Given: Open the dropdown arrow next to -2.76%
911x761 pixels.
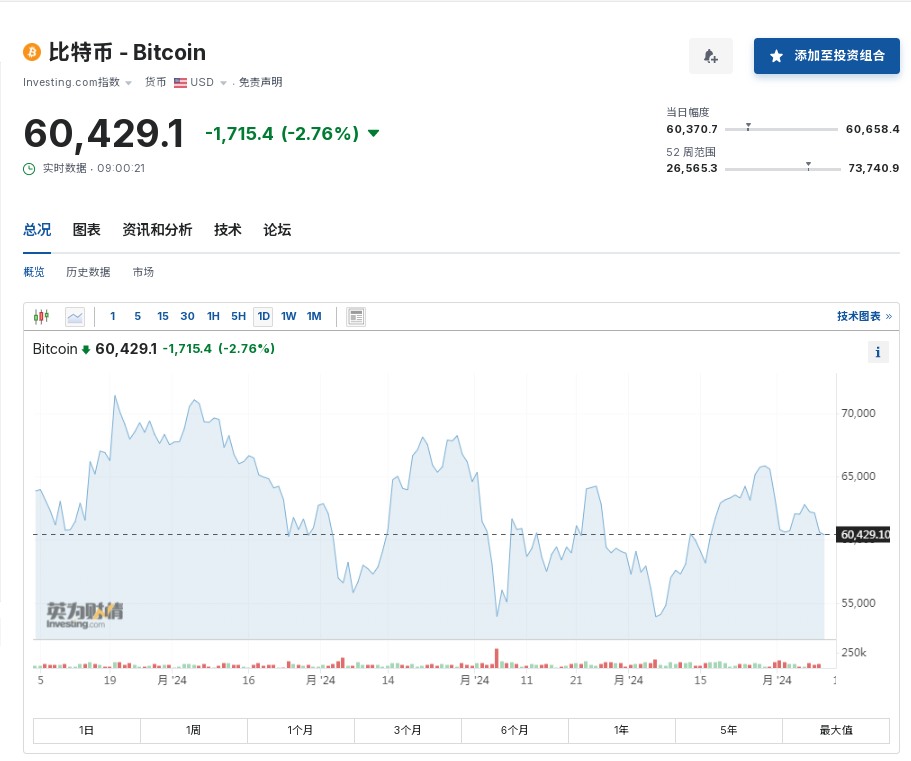Looking at the screenshot, I should click(x=373, y=133).
